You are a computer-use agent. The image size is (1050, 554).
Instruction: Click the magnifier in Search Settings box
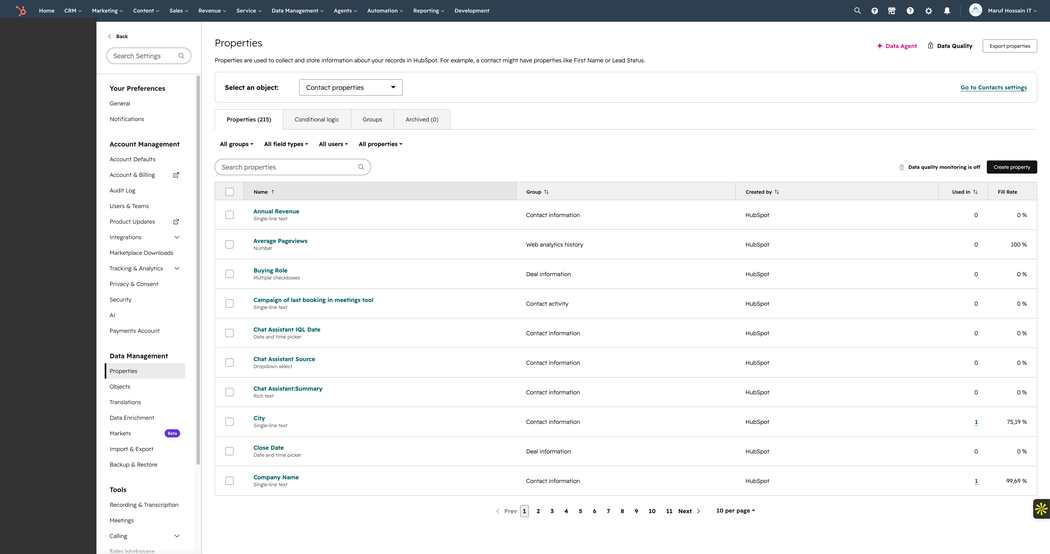coord(181,56)
